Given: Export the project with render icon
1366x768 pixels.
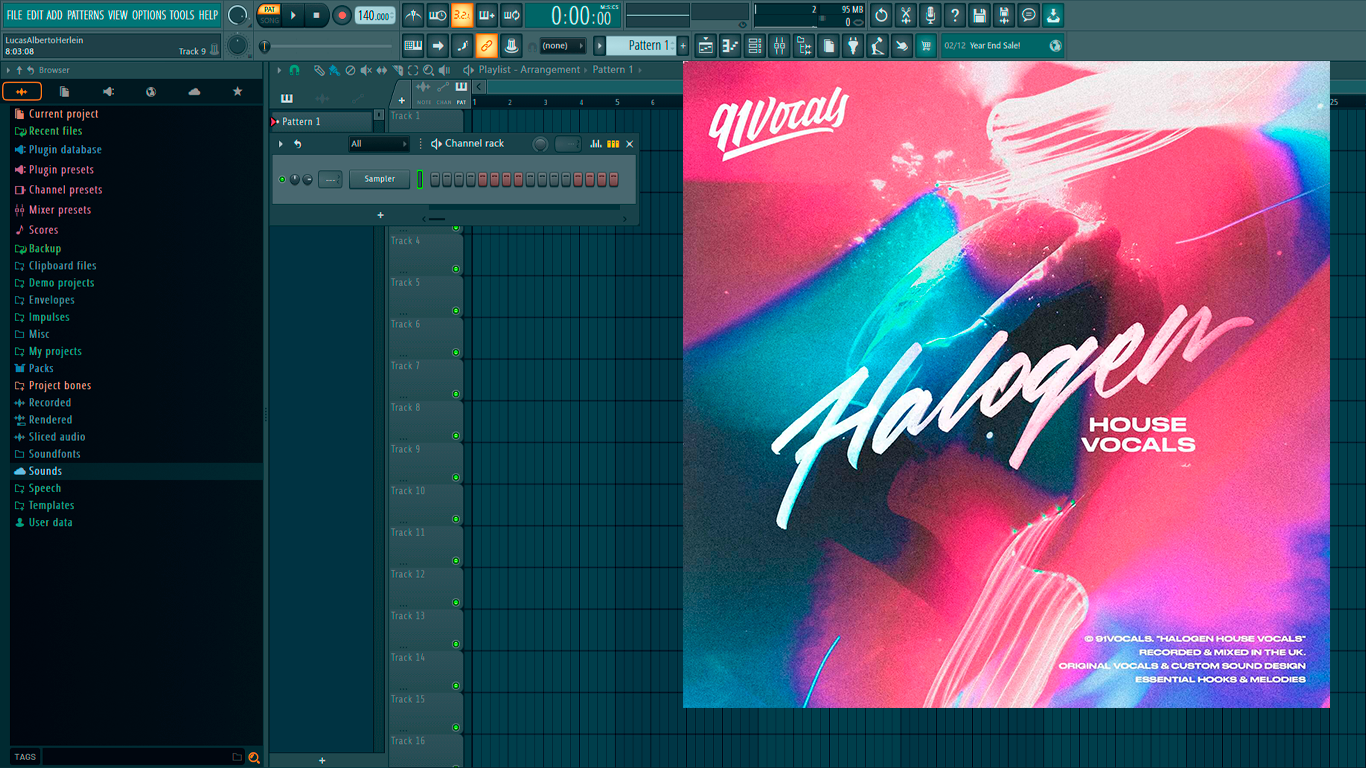Looking at the screenshot, I should click(x=1004, y=15).
